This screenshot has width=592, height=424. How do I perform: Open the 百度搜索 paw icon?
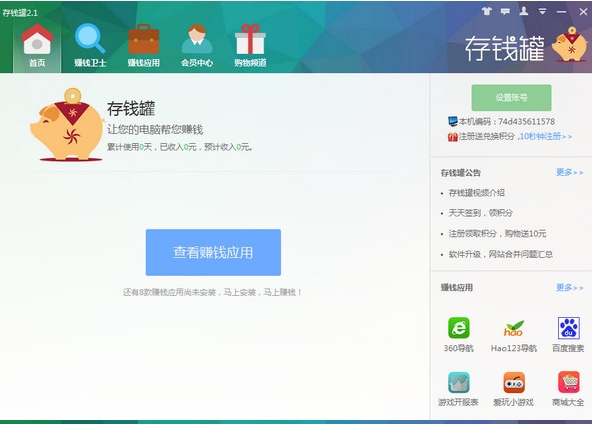coord(568,328)
